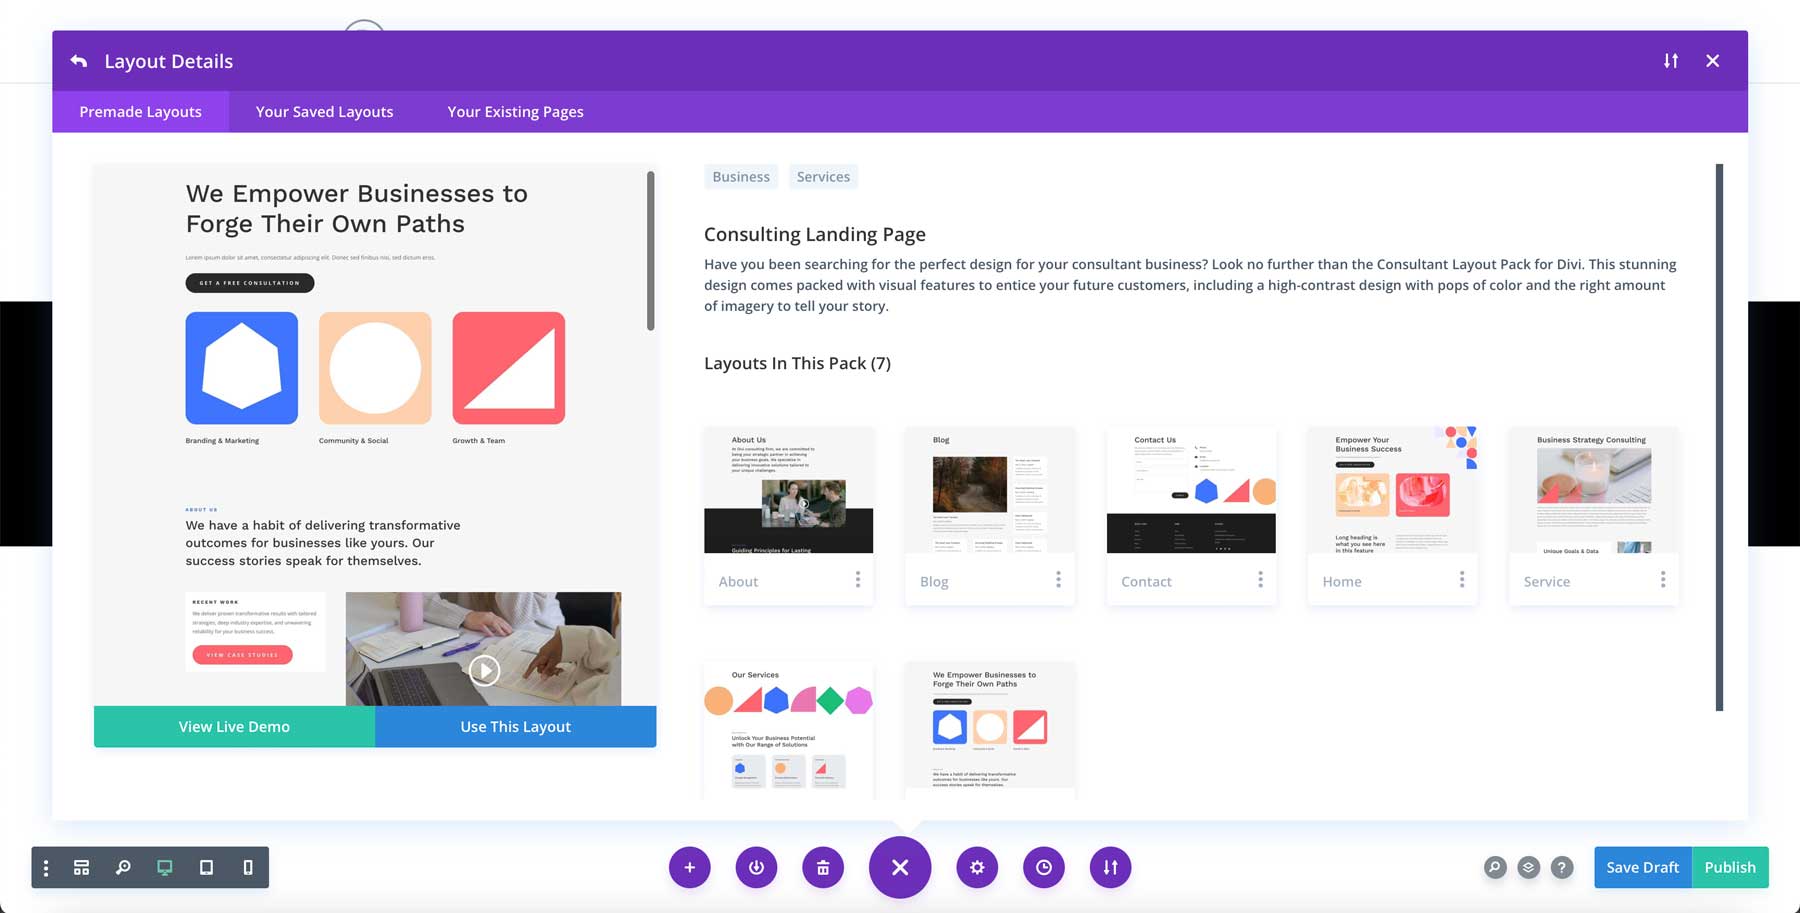Zoom out using the magnifier icon in the toolbar
This screenshot has width=1800, height=913.
(123, 867)
